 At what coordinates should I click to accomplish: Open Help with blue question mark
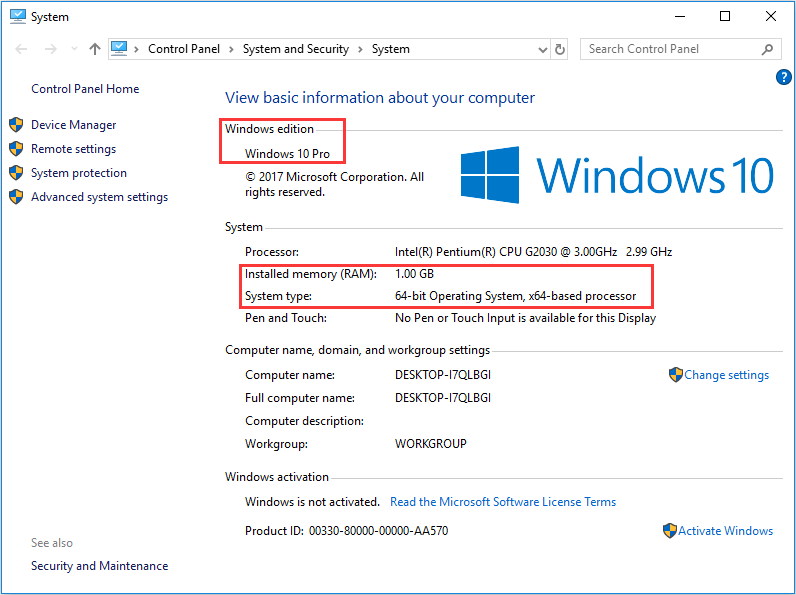(783, 77)
